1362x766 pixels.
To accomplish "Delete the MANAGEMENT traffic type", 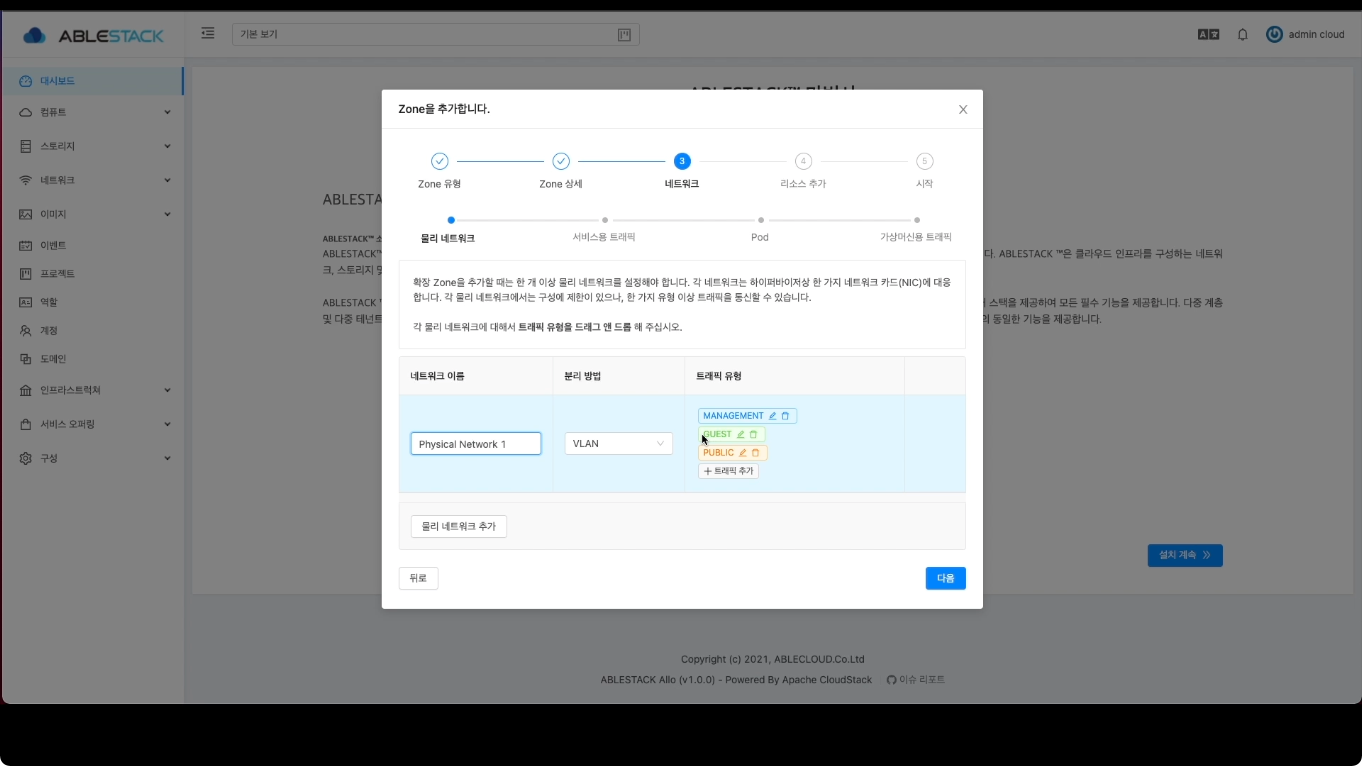I will click(x=785, y=416).
